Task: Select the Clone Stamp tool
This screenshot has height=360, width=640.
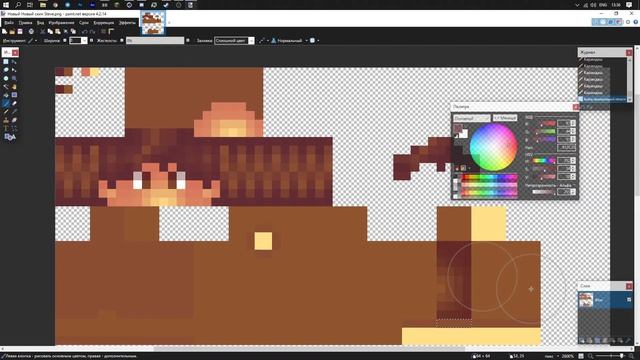Action: tap(6, 120)
